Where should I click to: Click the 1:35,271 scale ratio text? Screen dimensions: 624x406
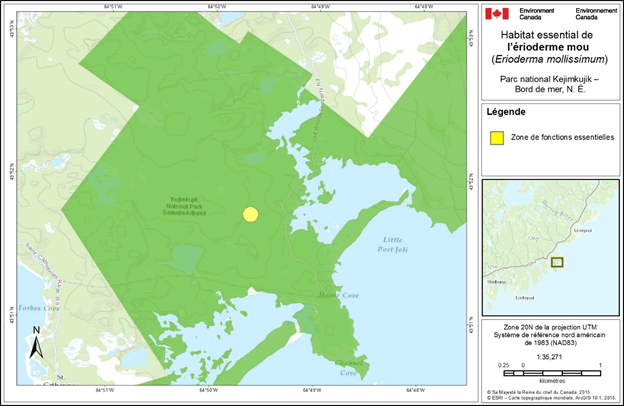tap(547, 355)
